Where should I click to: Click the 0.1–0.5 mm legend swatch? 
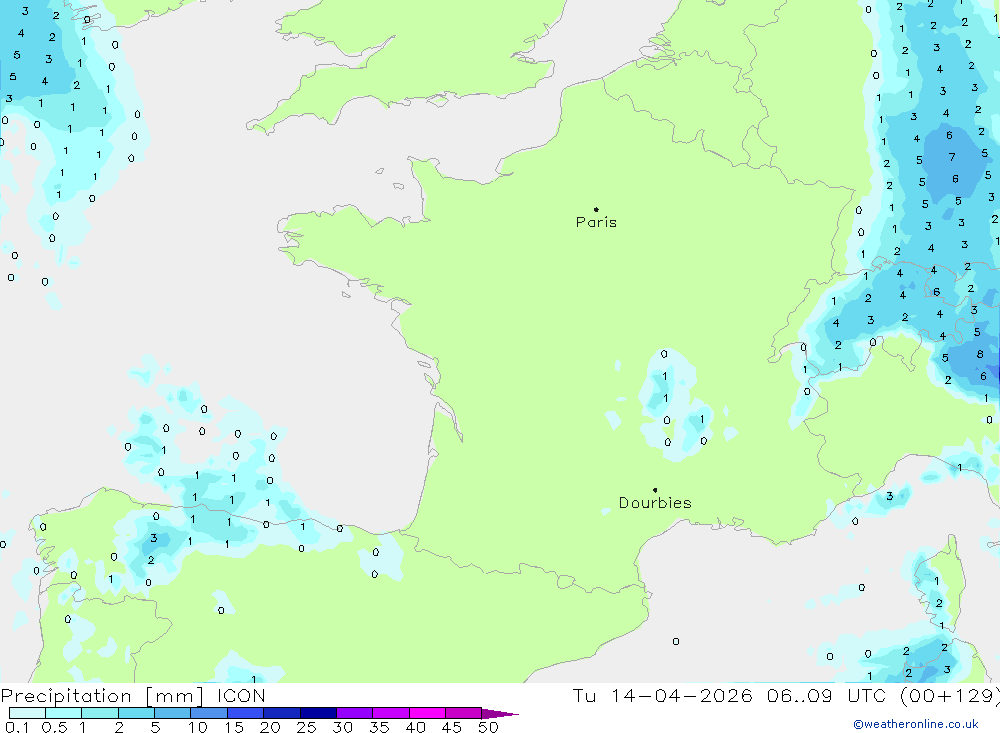[x=27, y=713]
